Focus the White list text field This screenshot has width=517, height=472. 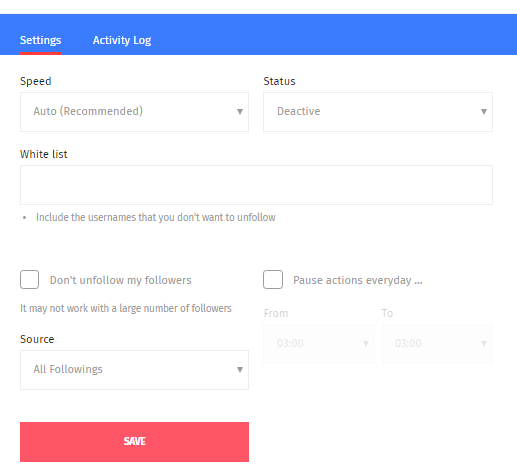tap(256, 185)
